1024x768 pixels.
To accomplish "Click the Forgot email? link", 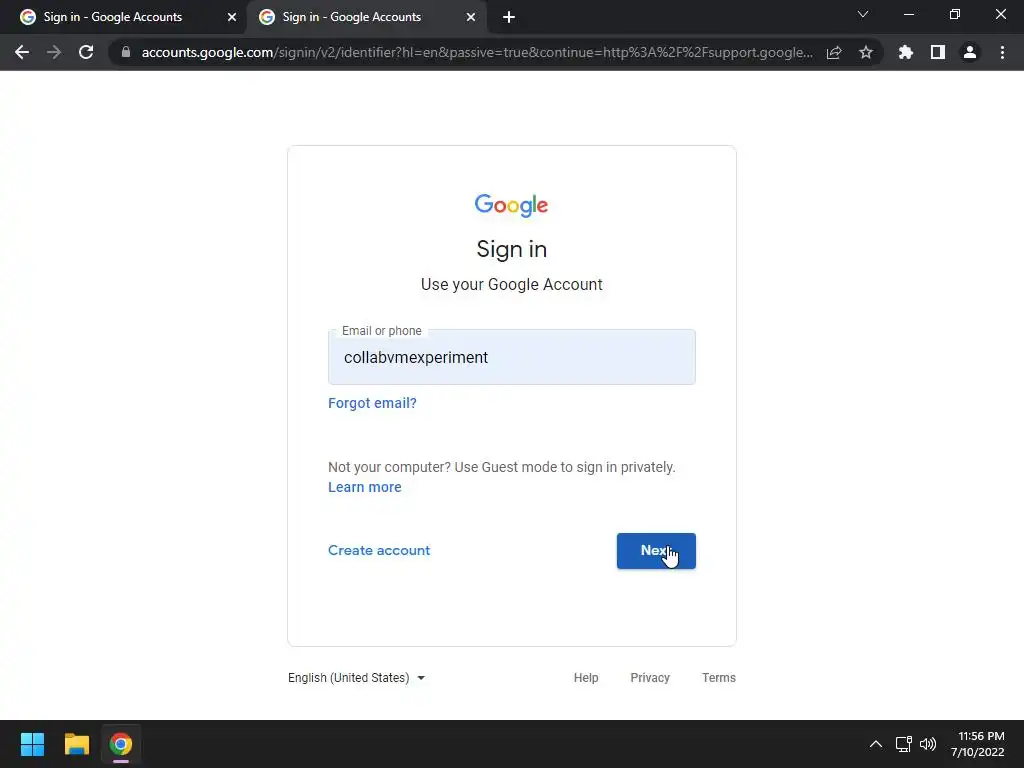I will point(372,403).
